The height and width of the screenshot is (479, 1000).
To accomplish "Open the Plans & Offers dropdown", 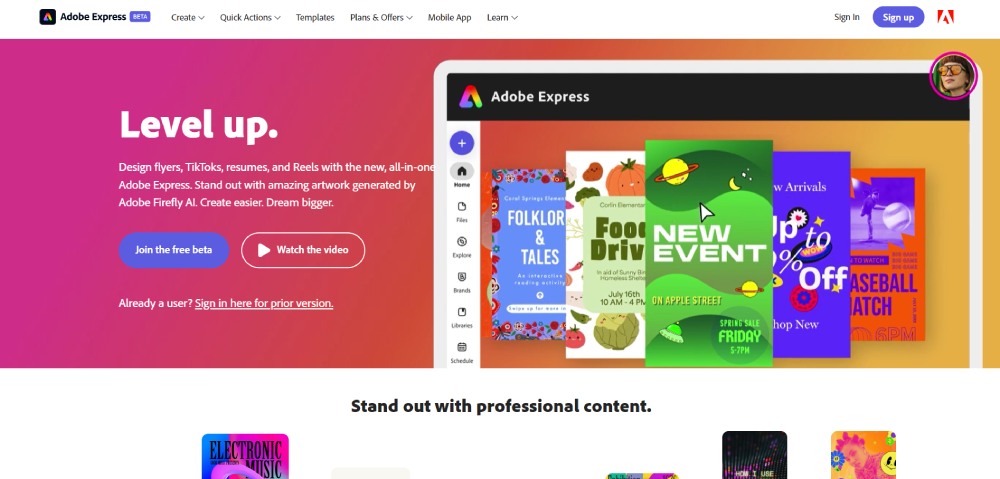I will (x=381, y=18).
